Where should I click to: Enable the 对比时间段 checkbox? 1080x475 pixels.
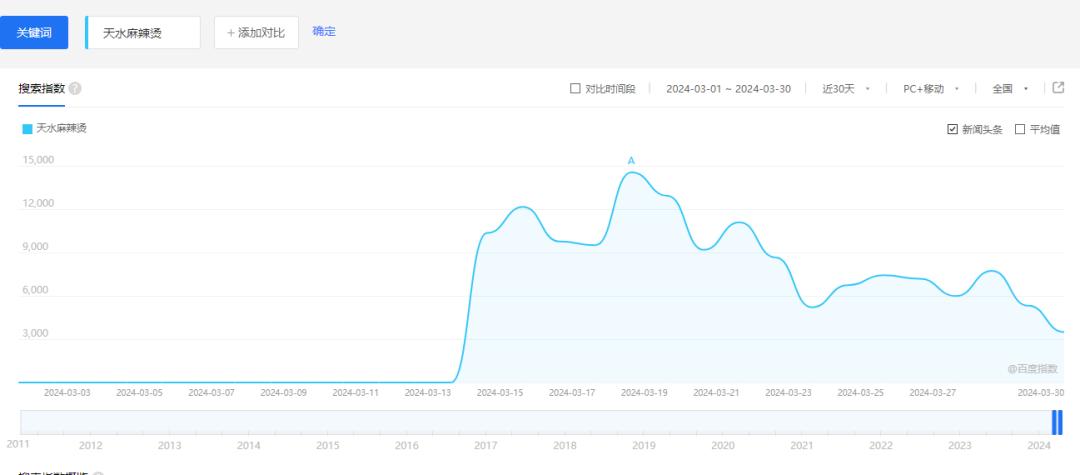575,89
